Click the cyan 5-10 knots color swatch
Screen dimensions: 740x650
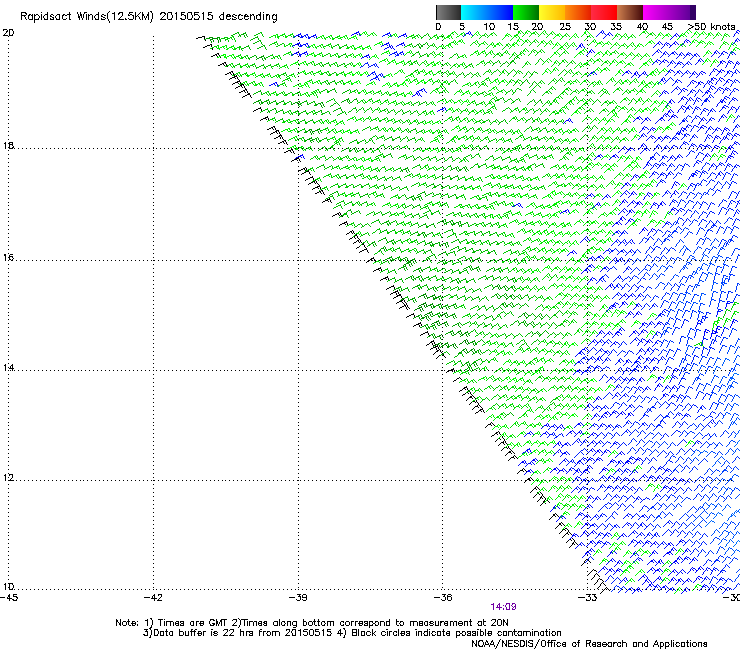pos(474,12)
